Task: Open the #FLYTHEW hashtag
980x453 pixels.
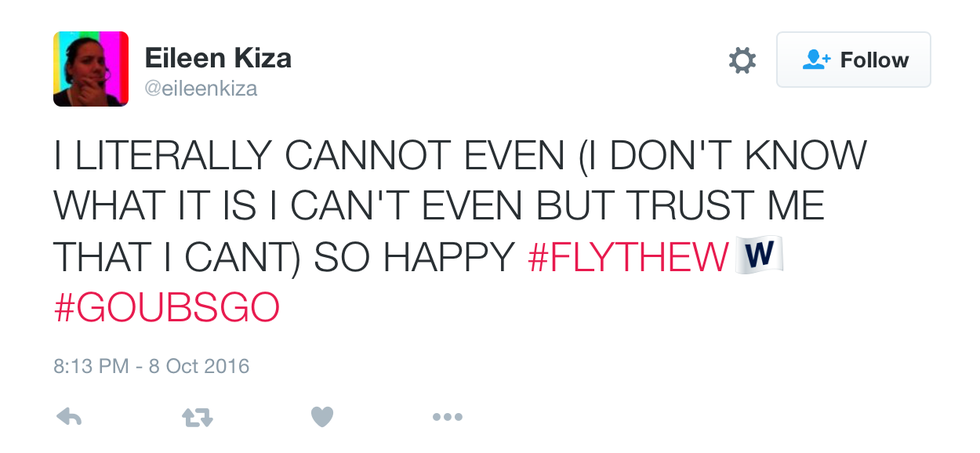Action: [625, 259]
